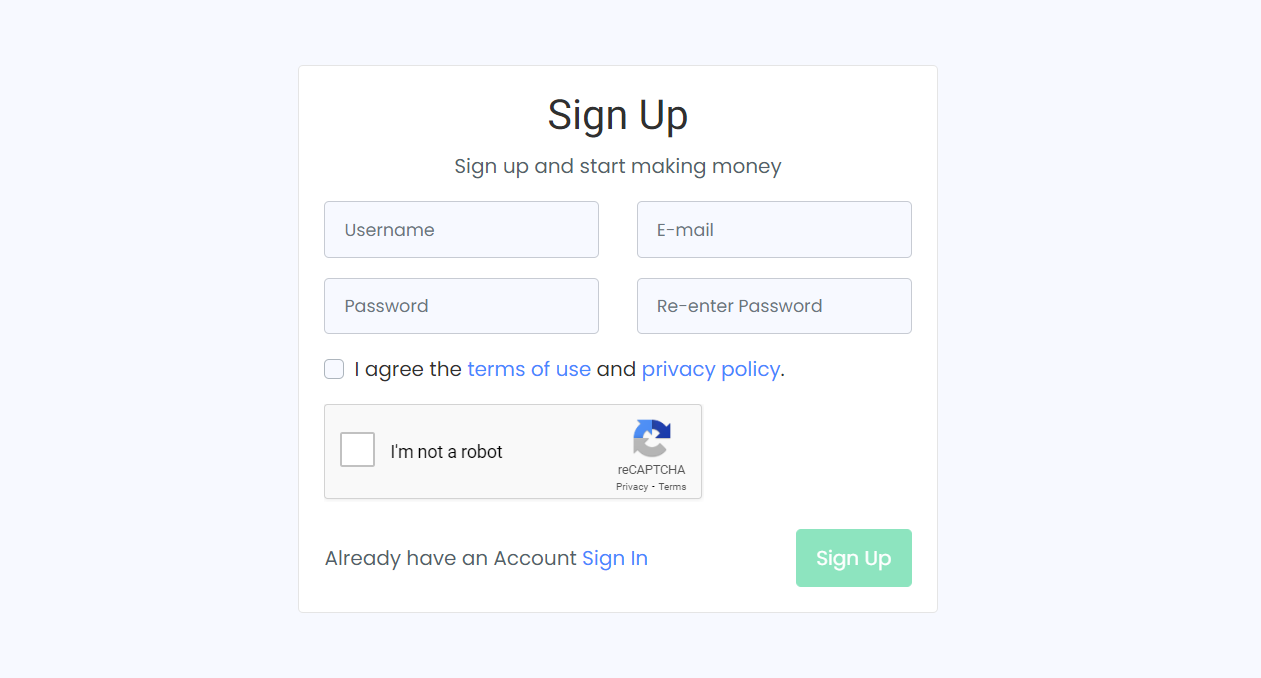
Task: Click into the E-mail field
Action: 774,230
